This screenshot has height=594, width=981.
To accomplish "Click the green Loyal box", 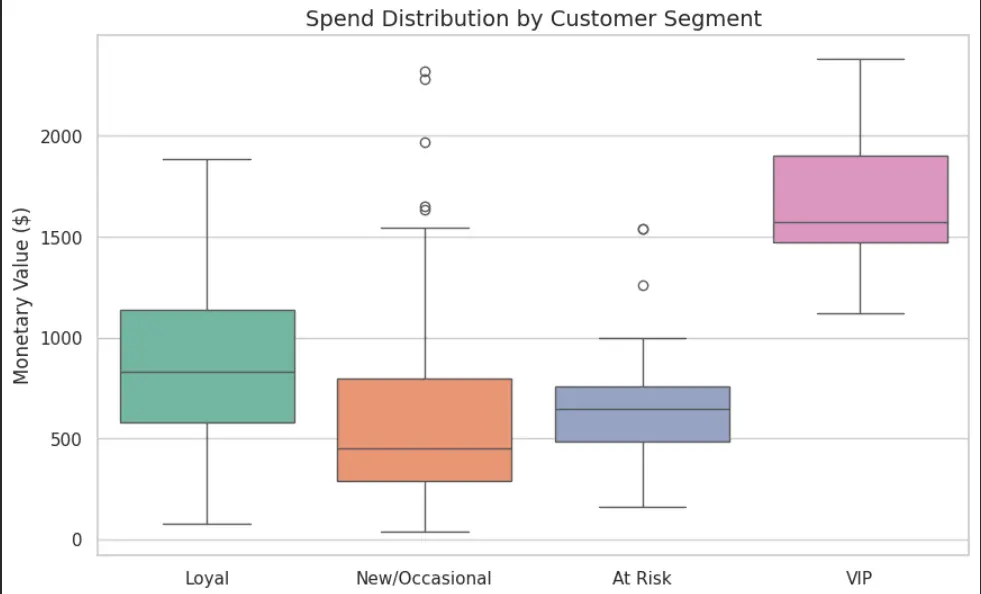I will [208, 367].
